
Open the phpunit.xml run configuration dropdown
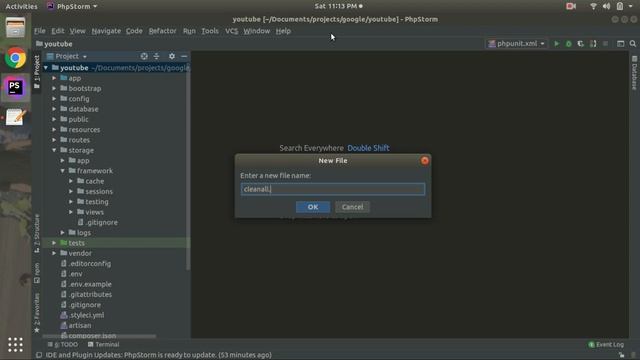pos(516,44)
